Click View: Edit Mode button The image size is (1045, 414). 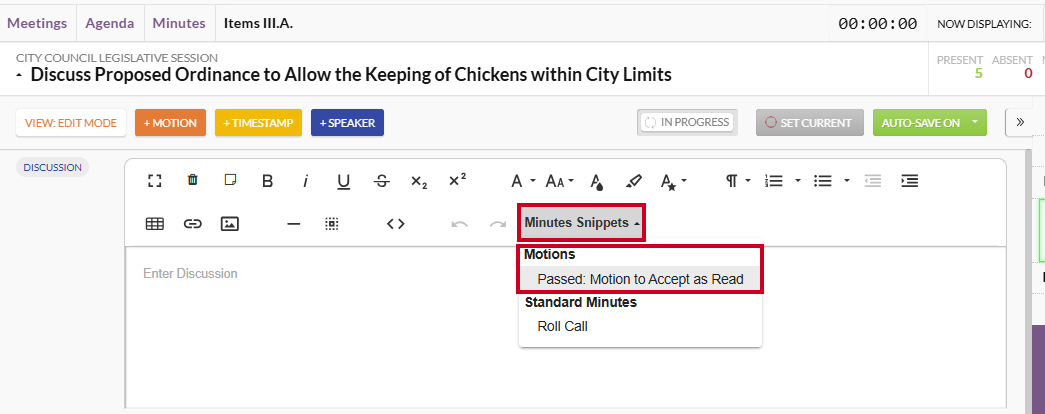coord(71,123)
